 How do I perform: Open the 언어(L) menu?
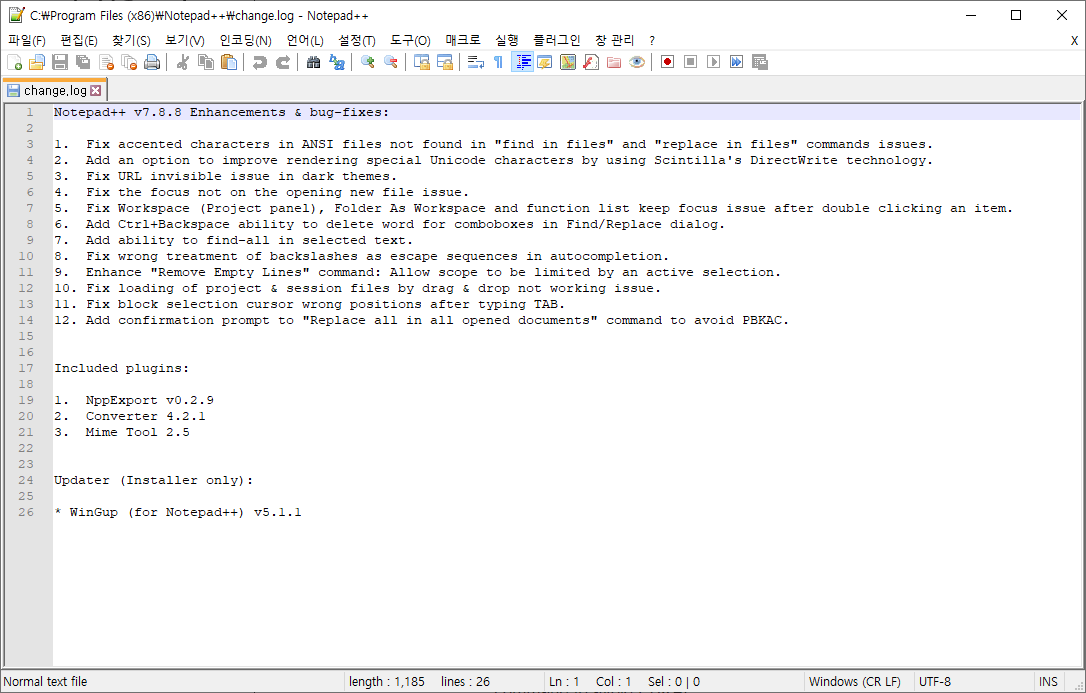[305, 41]
